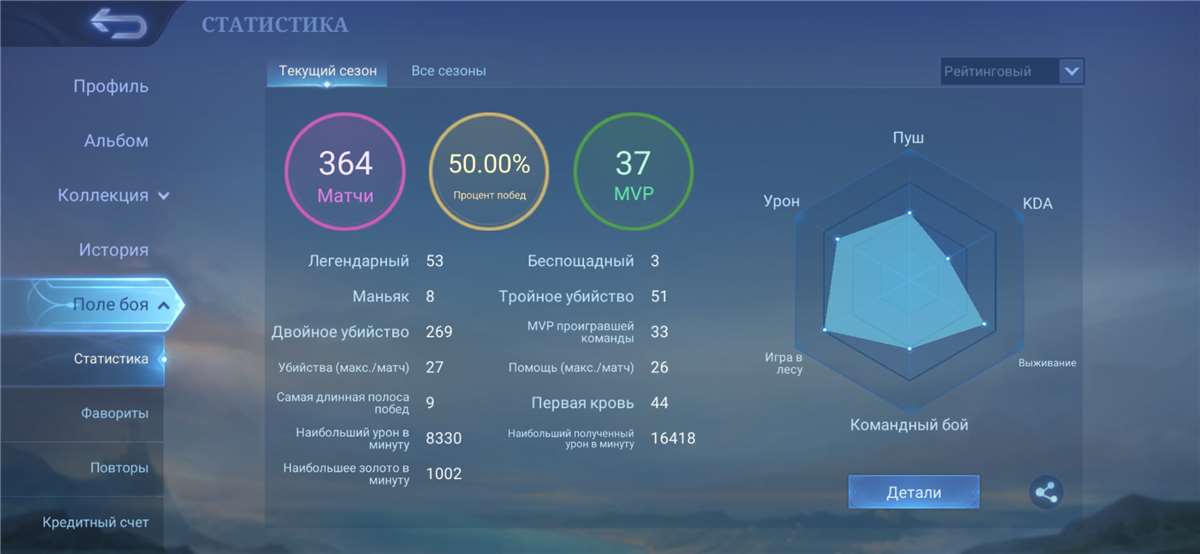1200x554 pixels.
Task: Click the KDA radar chart label
Action: 1037,203
